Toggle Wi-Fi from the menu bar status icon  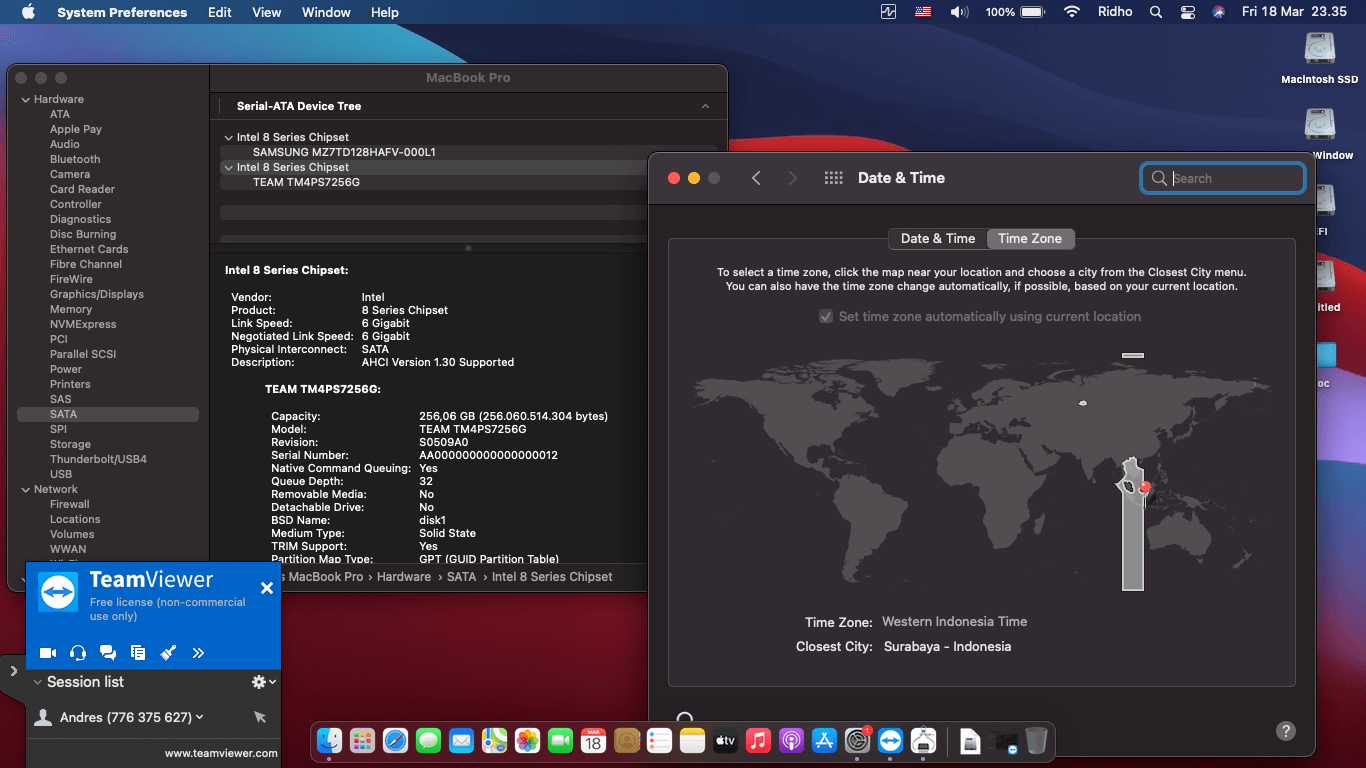1071,12
